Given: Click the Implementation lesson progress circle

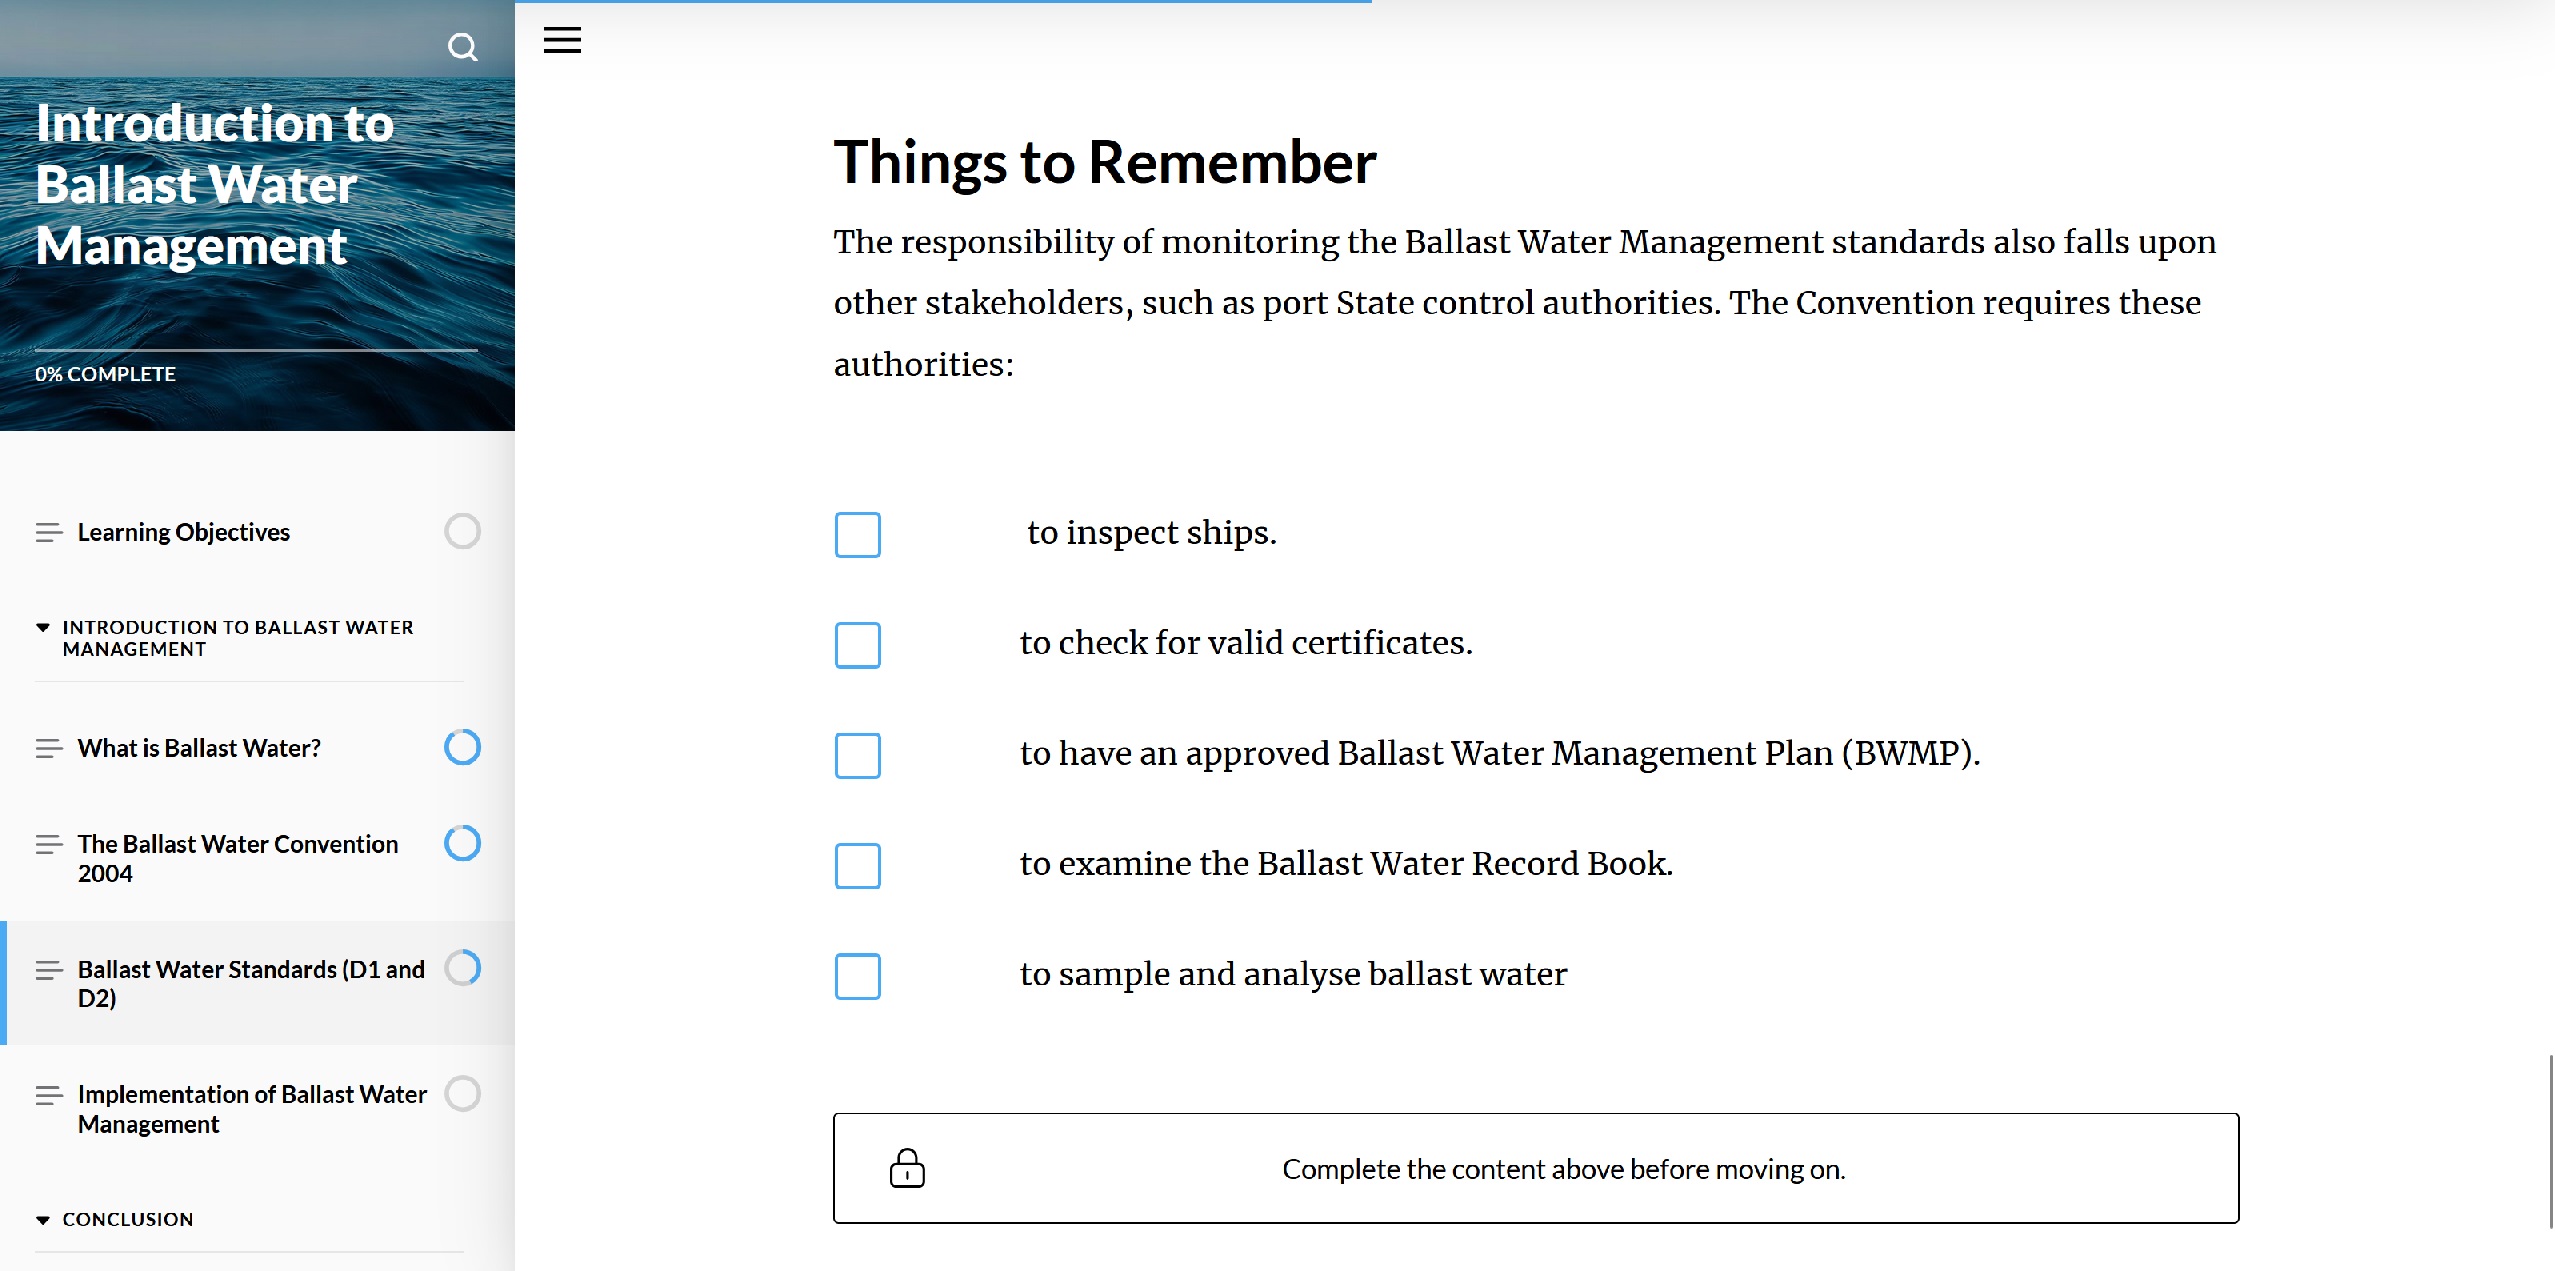Looking at the screenshot, I should [462, 1093].
